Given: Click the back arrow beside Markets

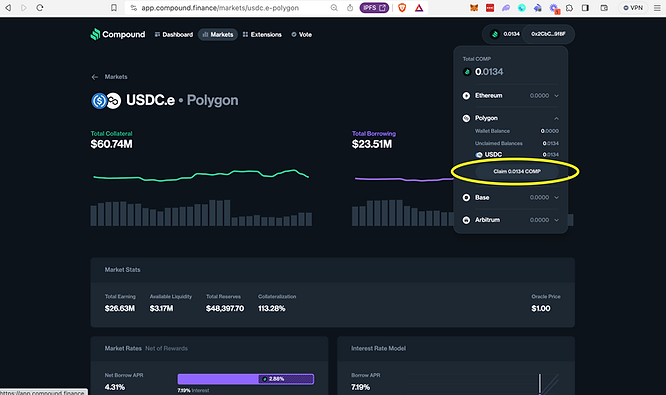Looking at the screenshot, I should click(94, 77).
